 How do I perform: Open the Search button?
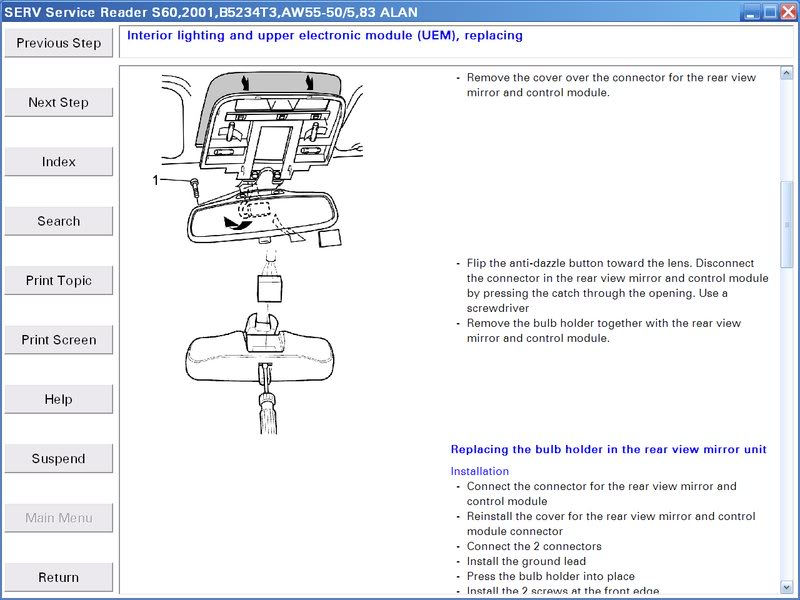point(59,221)
